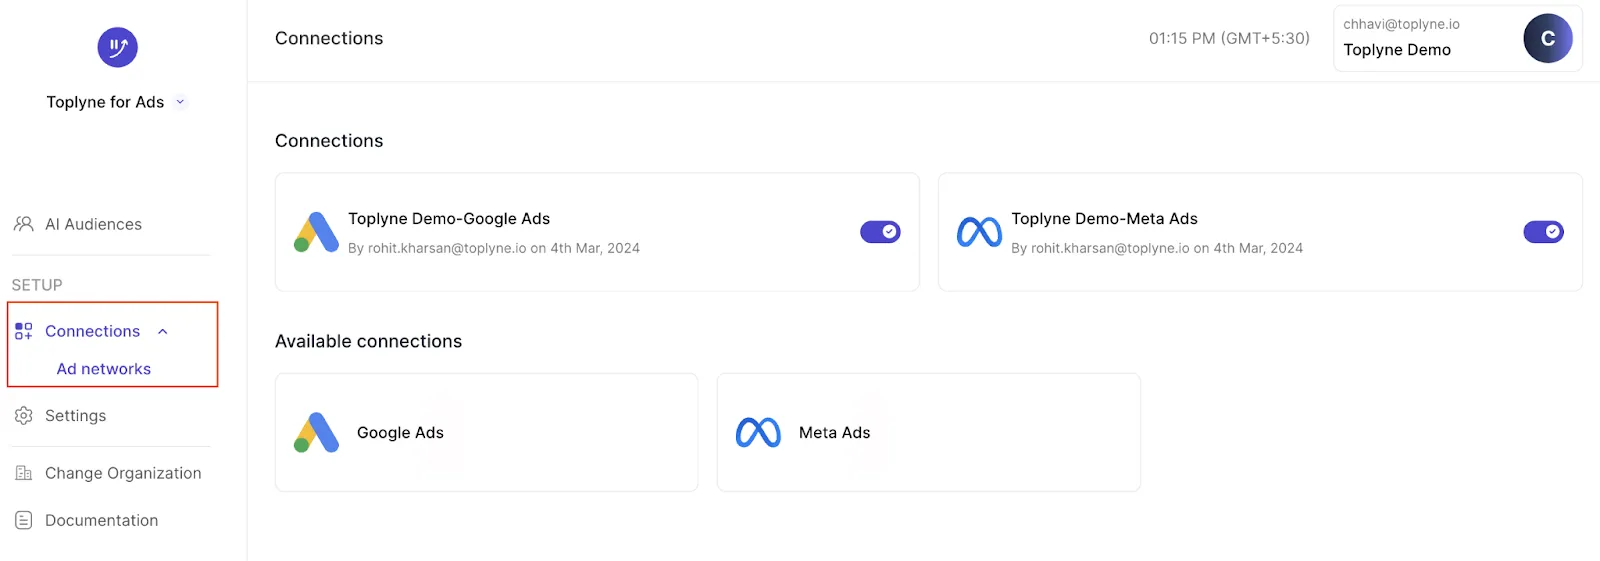1600x561 pixels.
Task: Click the author line under Toplyne Demo-Meta Ads
Action: pyautogui.click(x=1157, y=248)
